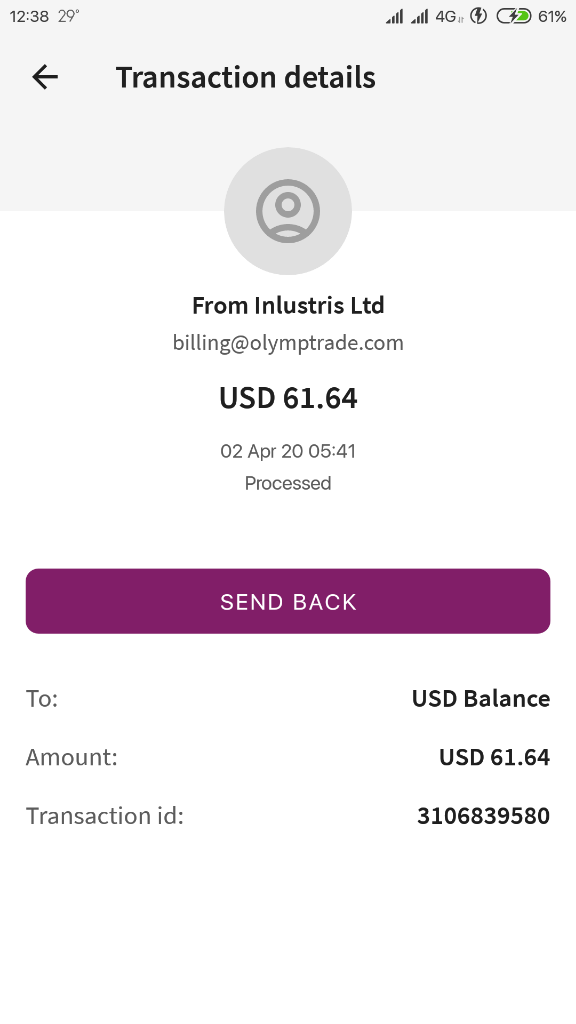Tap the 12:38 clock in status bar
Image resolution: width=576 pixels, height=1024 pixels.
29,17
